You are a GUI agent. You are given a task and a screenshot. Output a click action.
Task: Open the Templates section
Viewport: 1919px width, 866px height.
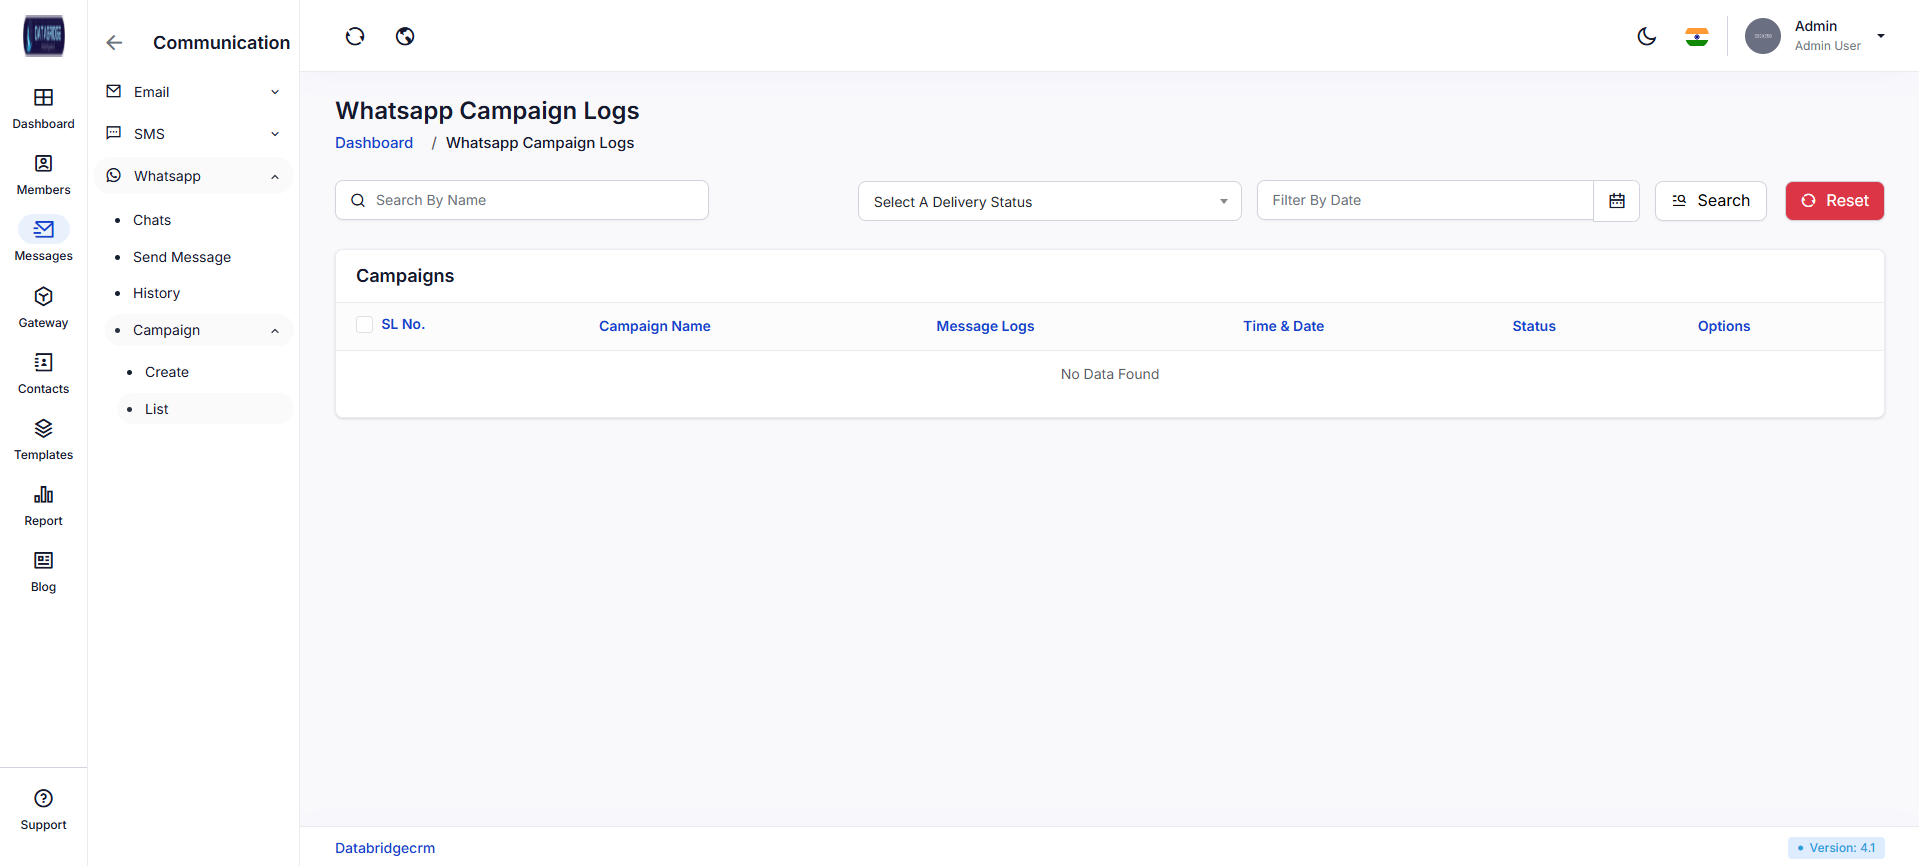pos(43,439)
